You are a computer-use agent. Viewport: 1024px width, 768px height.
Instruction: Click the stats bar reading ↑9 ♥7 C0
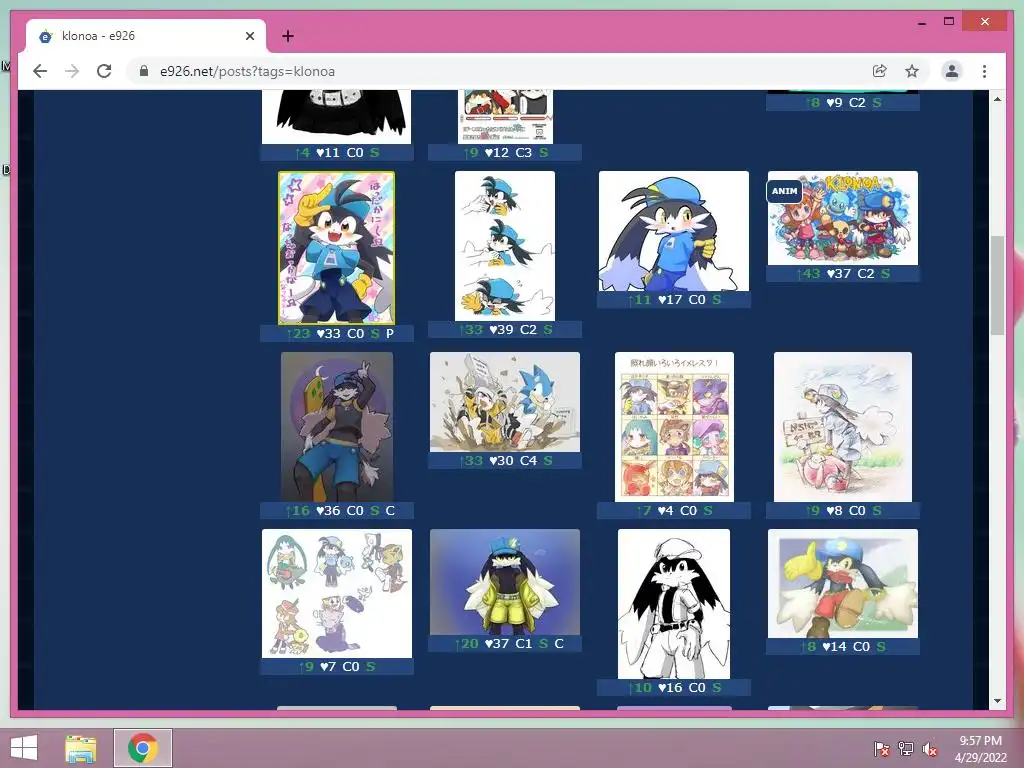pos(336,666)
